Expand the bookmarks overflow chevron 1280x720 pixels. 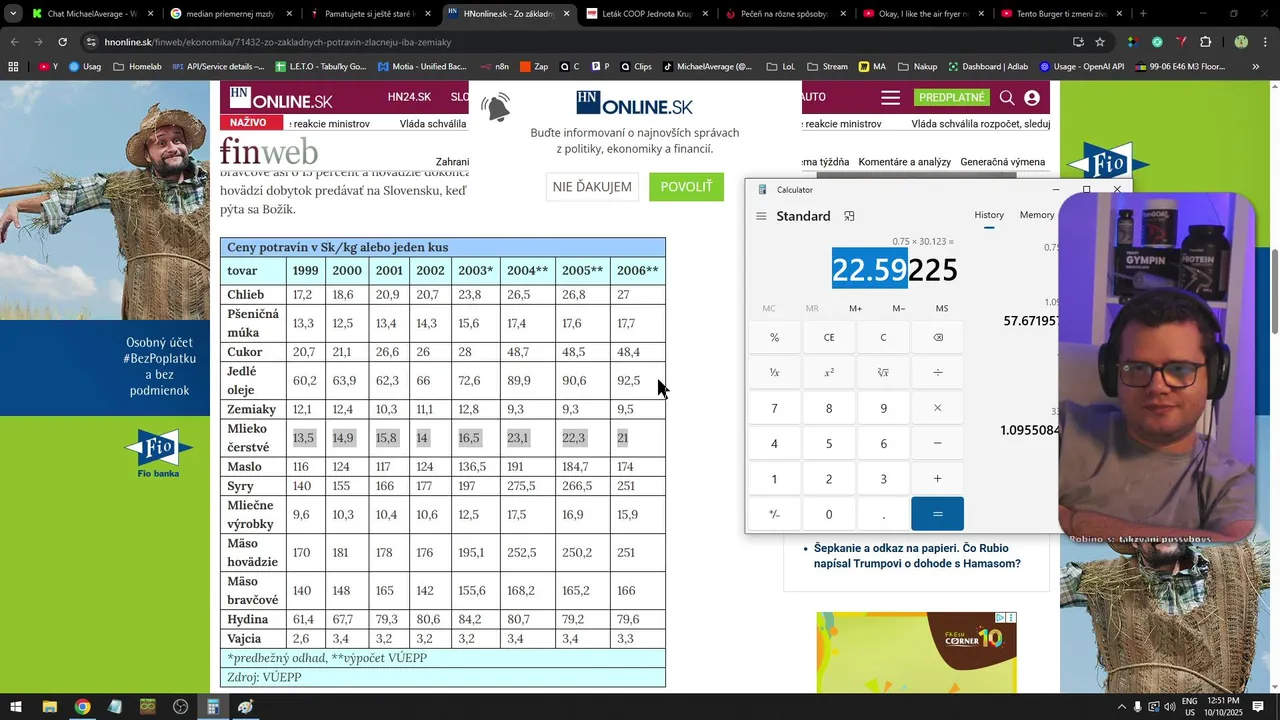(x=1256, y=67)
